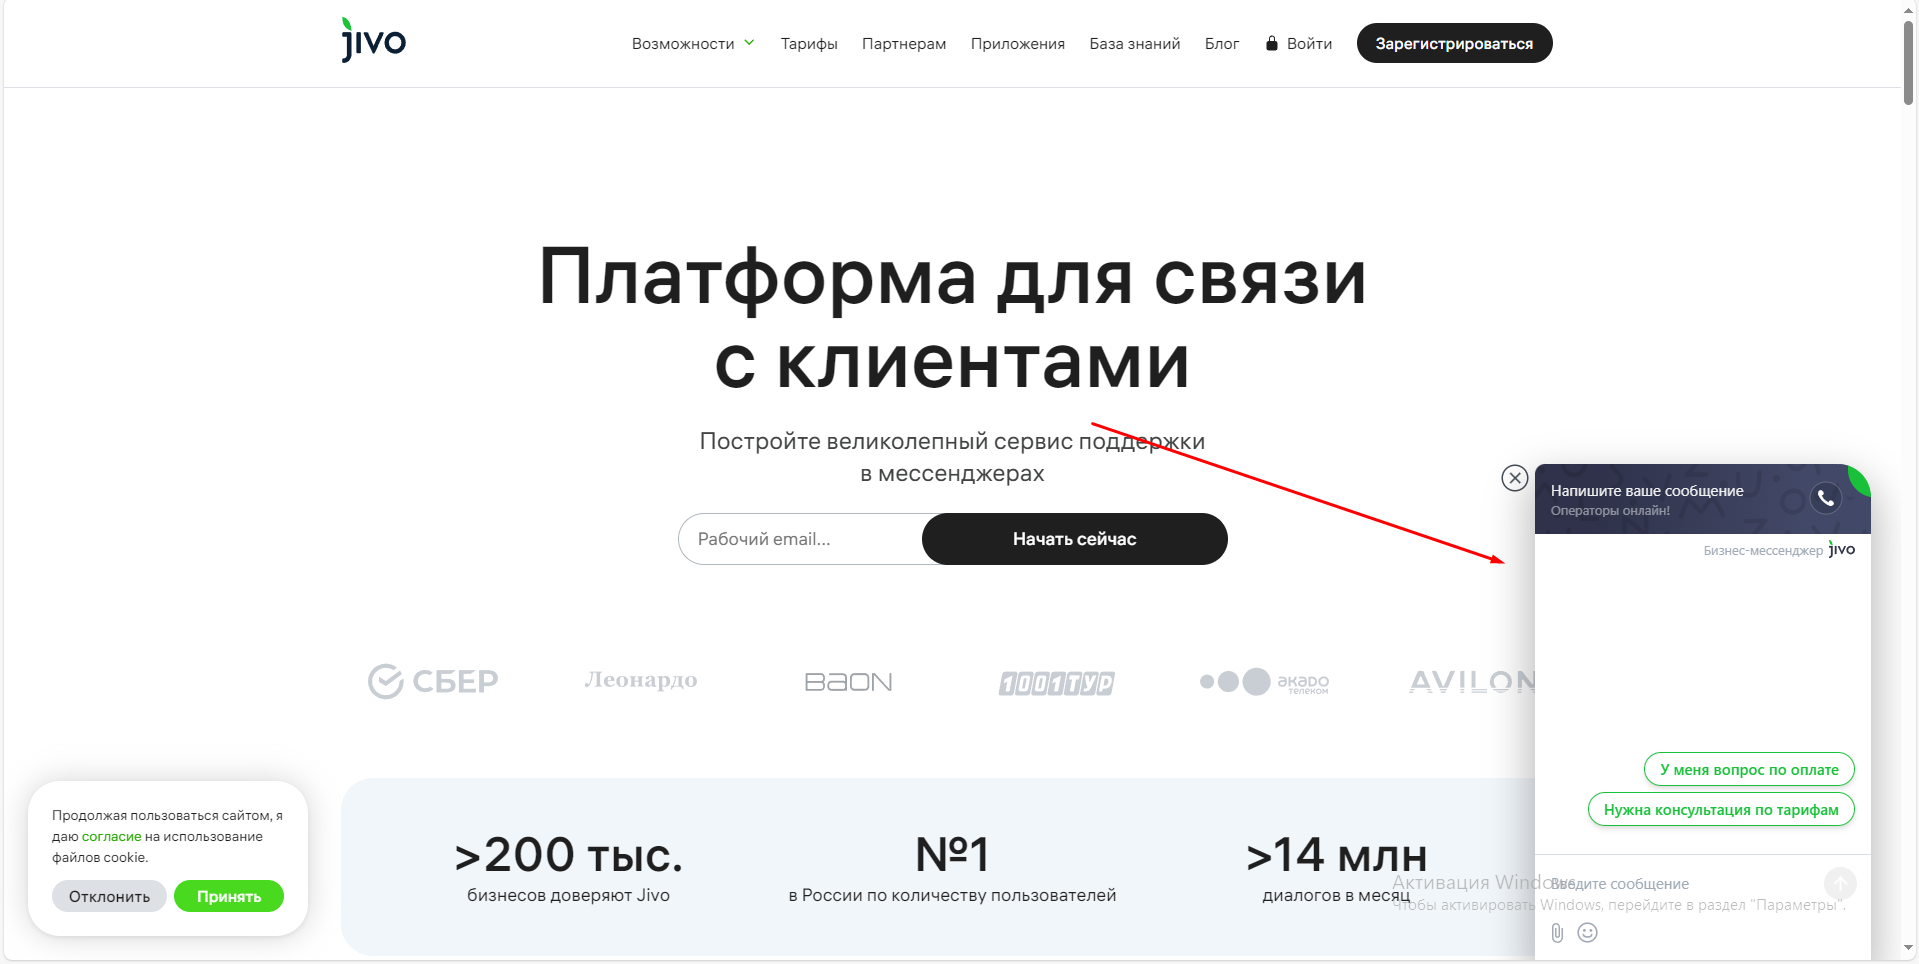Click the paperclip attach file icon
Image resolution: width=1919 pixels, height=964 pixels.
click(x=1557, y=933)
